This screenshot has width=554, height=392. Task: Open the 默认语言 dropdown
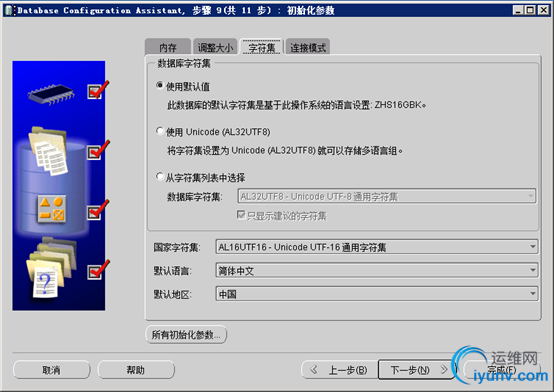pos(377,270)
